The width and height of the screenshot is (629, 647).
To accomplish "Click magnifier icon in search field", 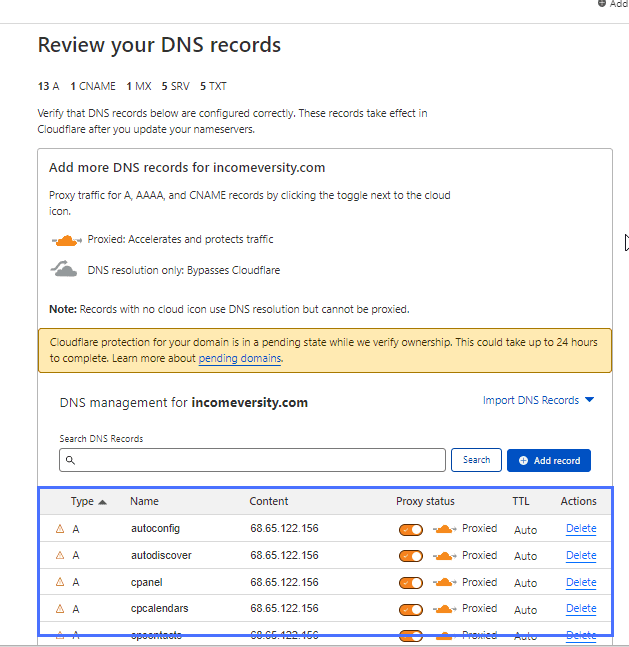I will pyautogui.click(x=71, y=460).
